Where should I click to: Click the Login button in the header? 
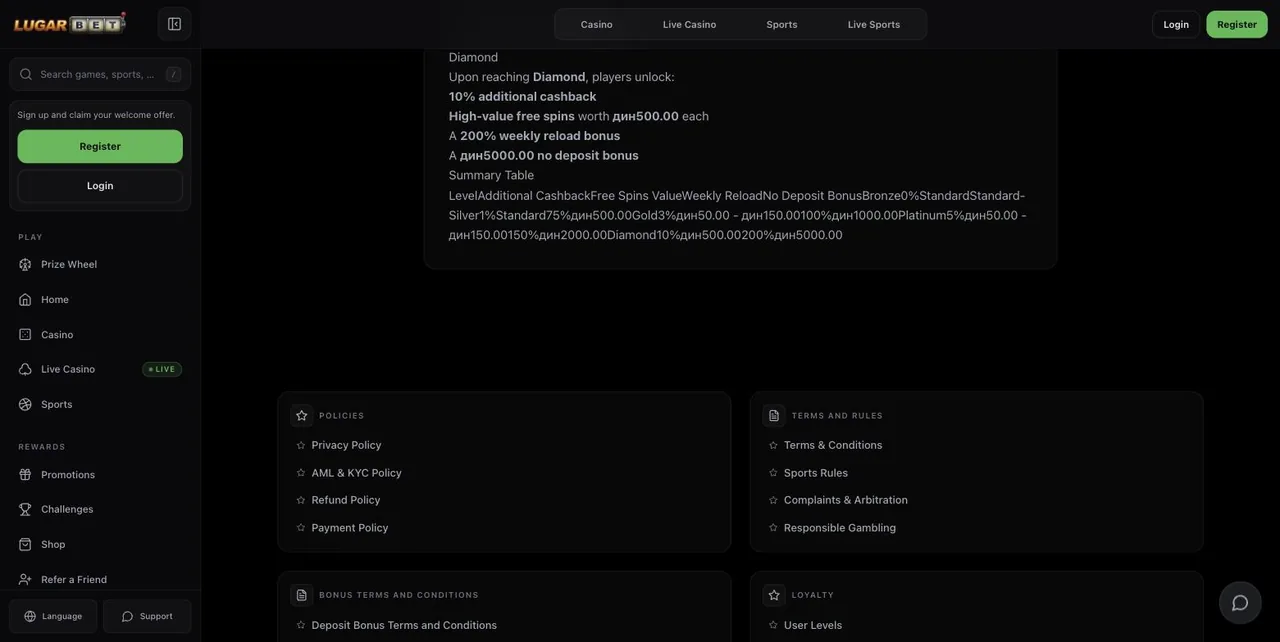[1176, 24]
